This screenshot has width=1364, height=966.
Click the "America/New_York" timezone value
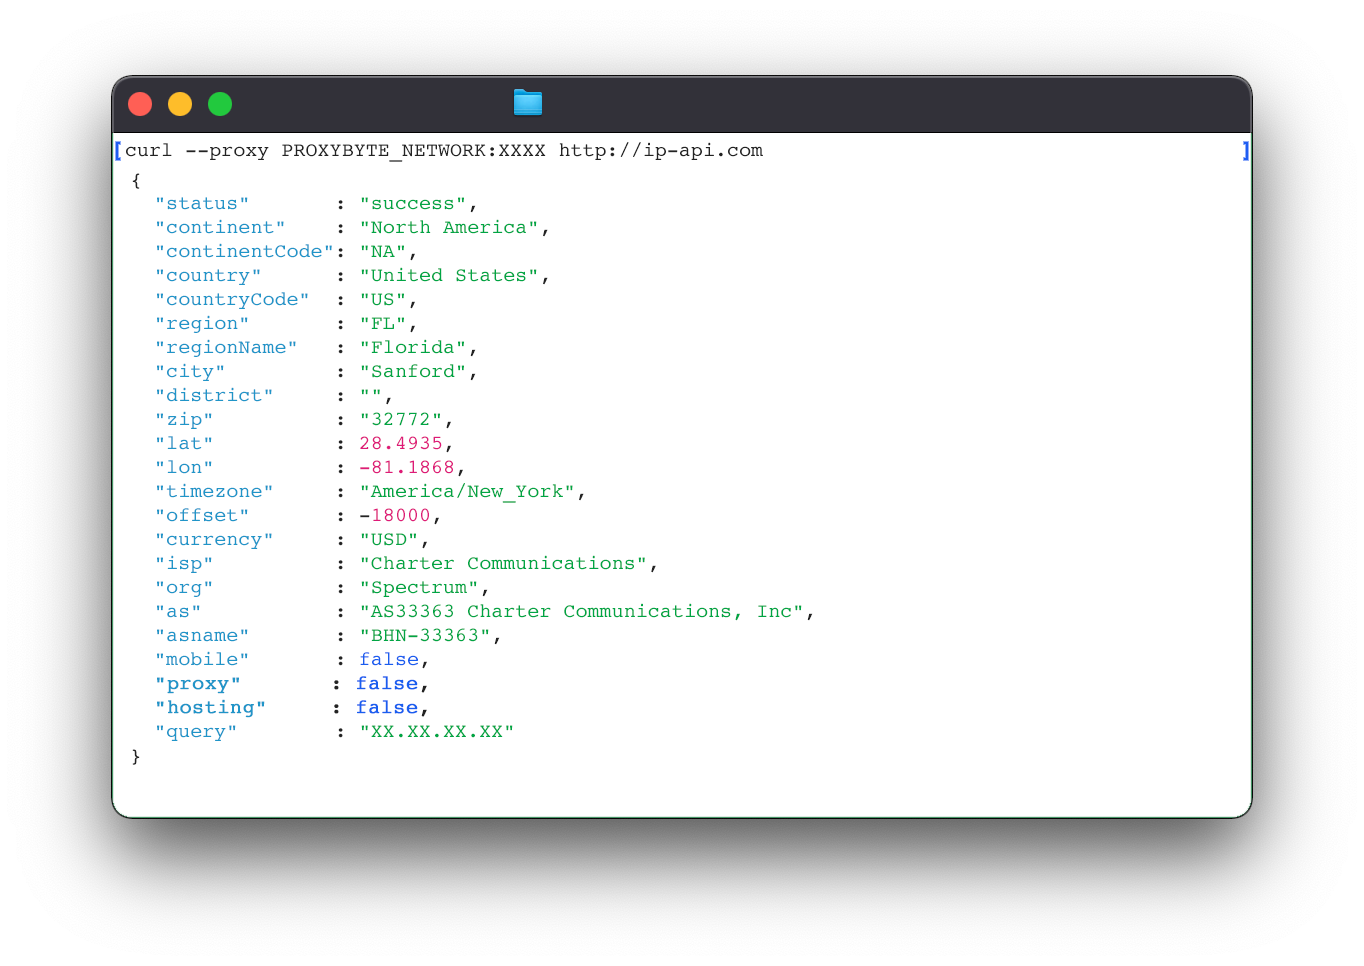coord(466,492)
